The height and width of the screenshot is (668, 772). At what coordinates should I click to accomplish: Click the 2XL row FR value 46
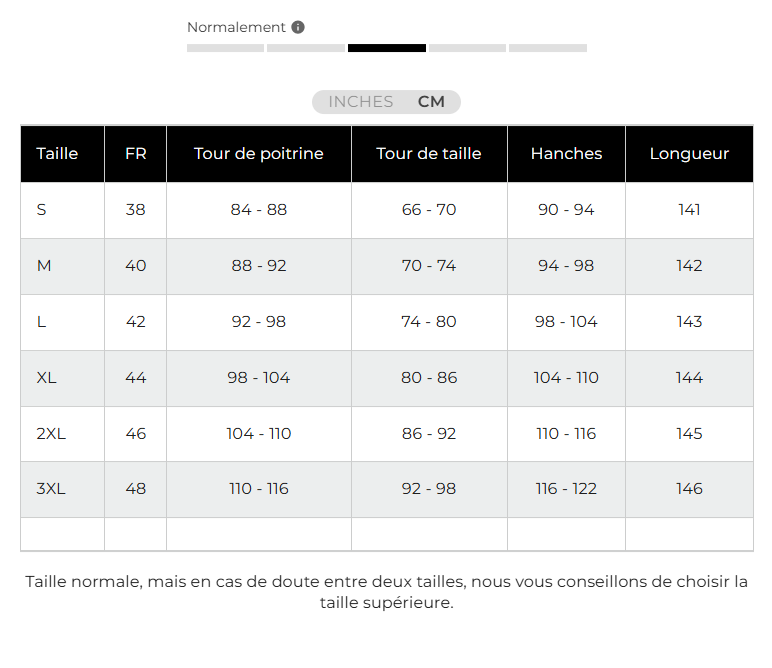136,434
